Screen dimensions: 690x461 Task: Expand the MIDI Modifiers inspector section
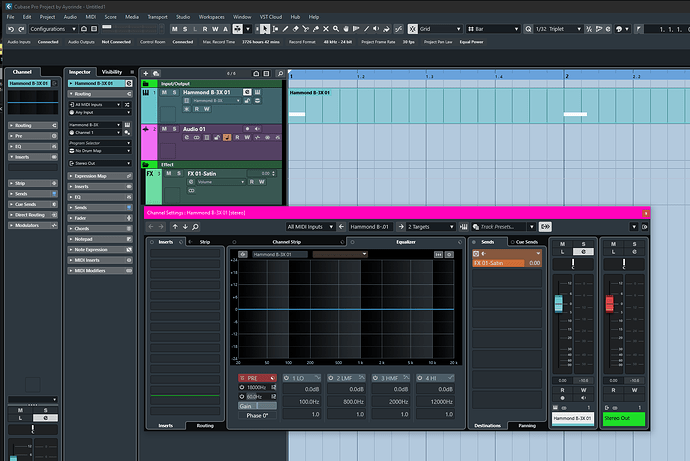[100, 271]
